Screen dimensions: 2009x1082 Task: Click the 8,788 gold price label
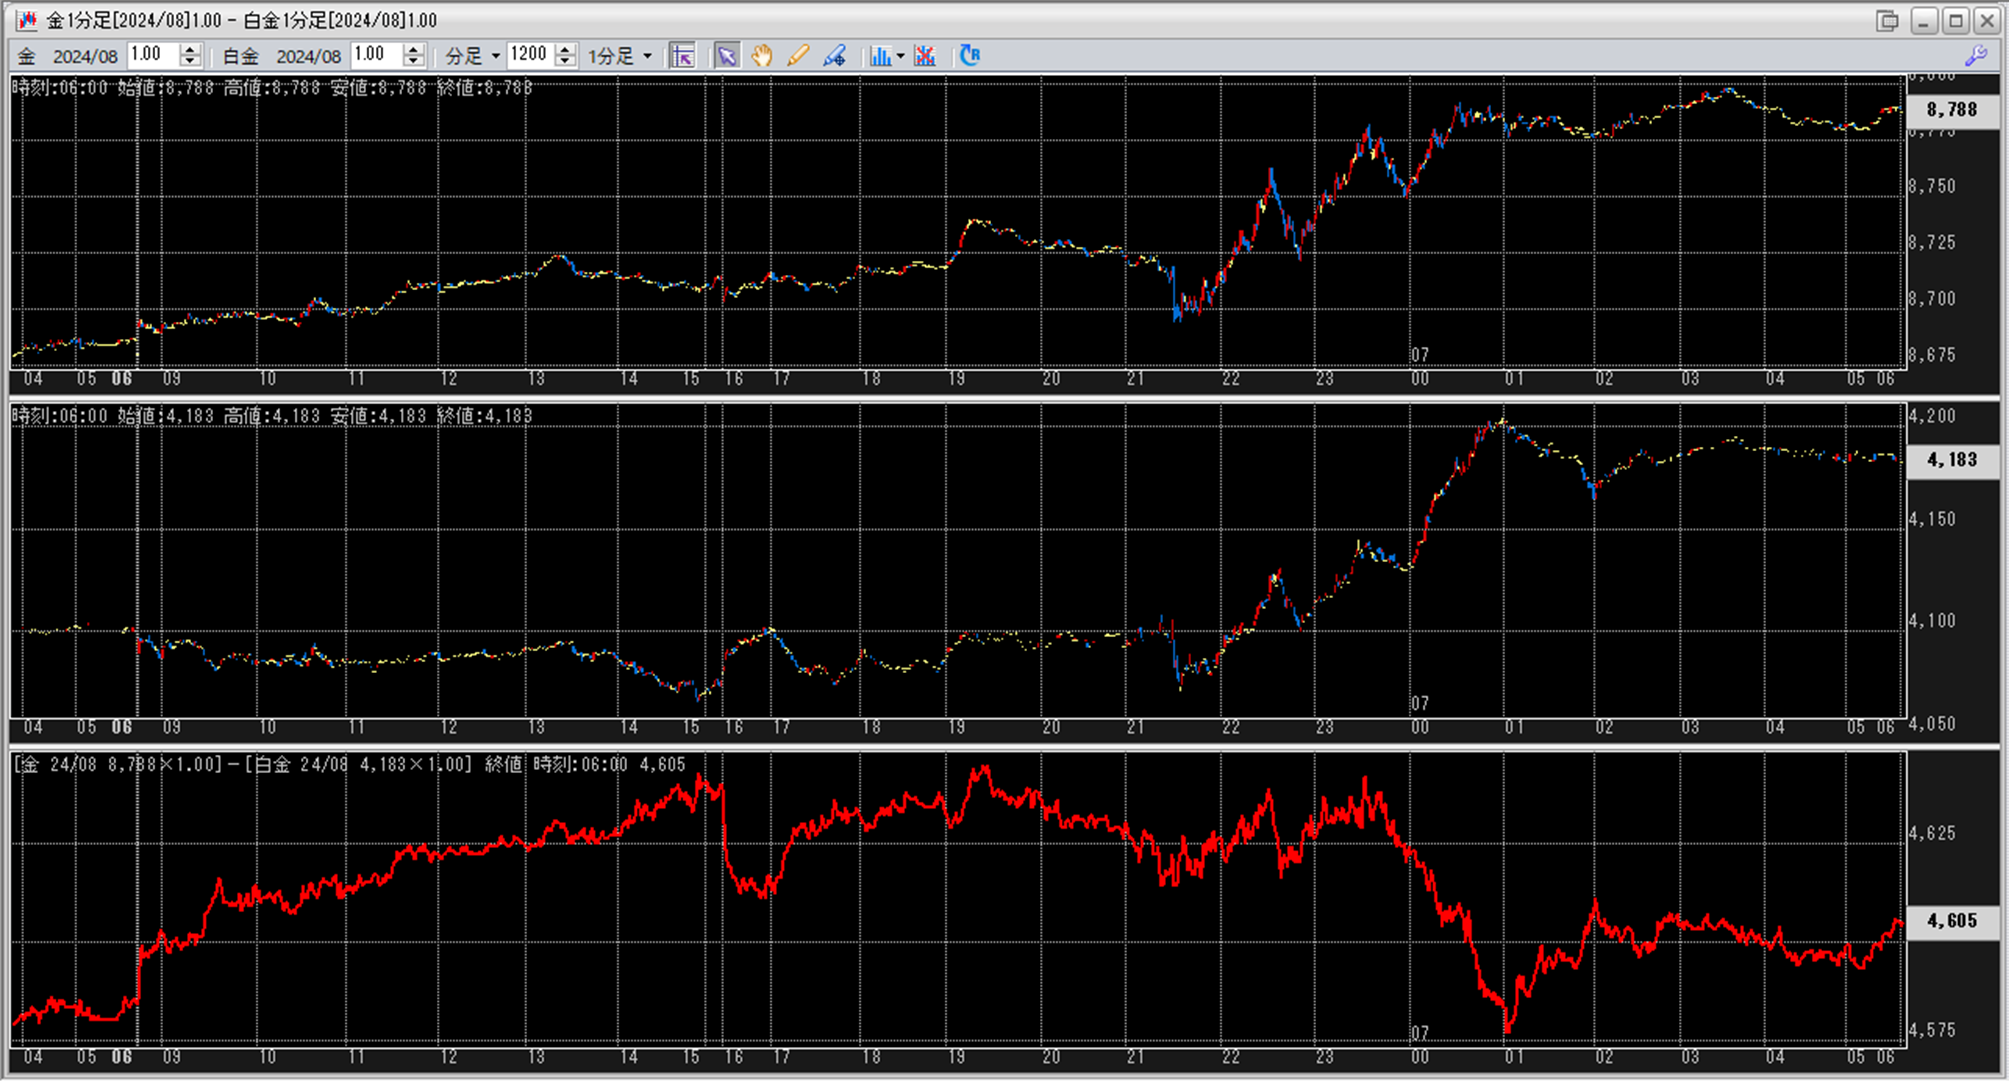click(1951, 110)
